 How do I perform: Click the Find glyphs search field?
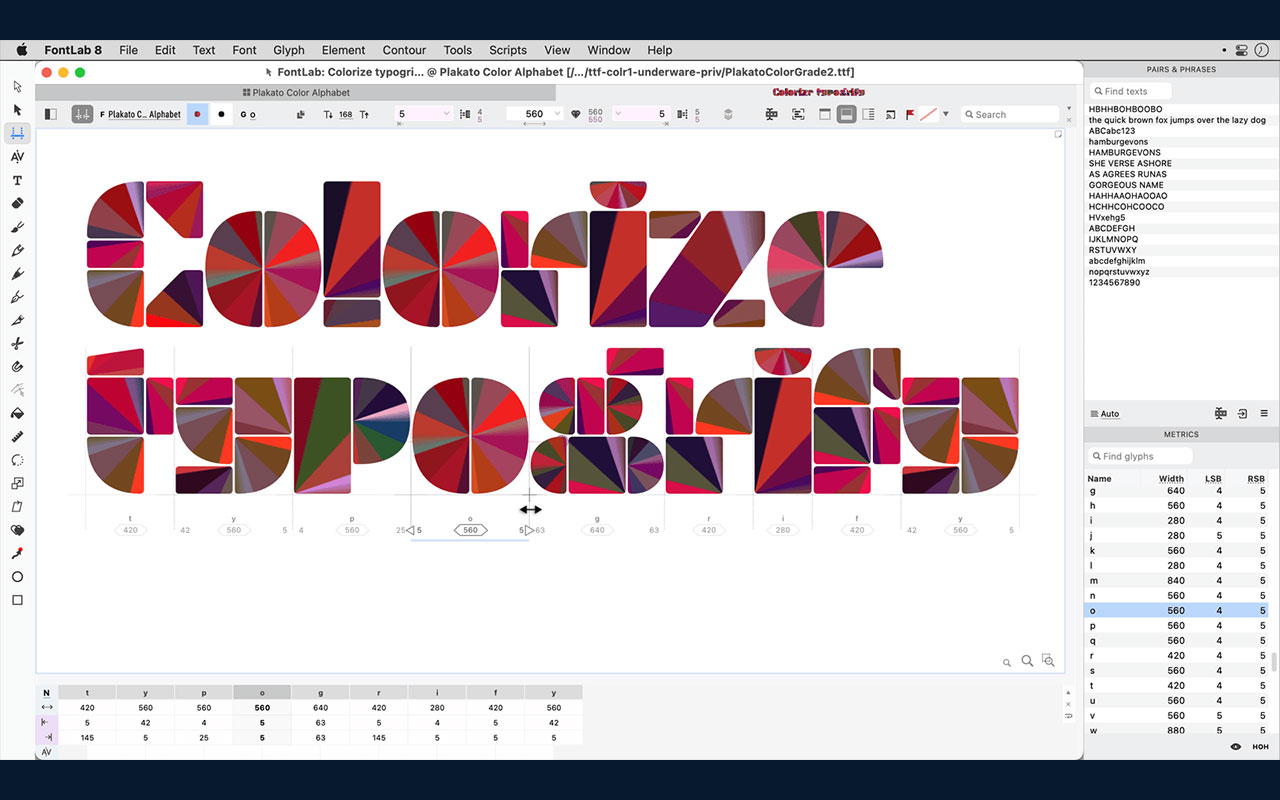coord(1141,456)
